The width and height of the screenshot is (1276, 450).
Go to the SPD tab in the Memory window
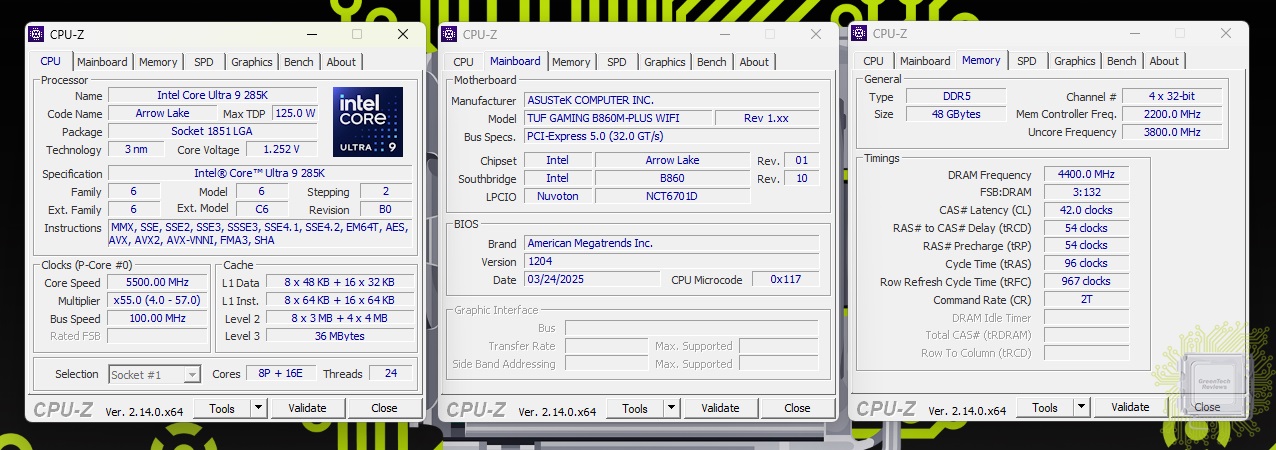[x=1027, y=61]
